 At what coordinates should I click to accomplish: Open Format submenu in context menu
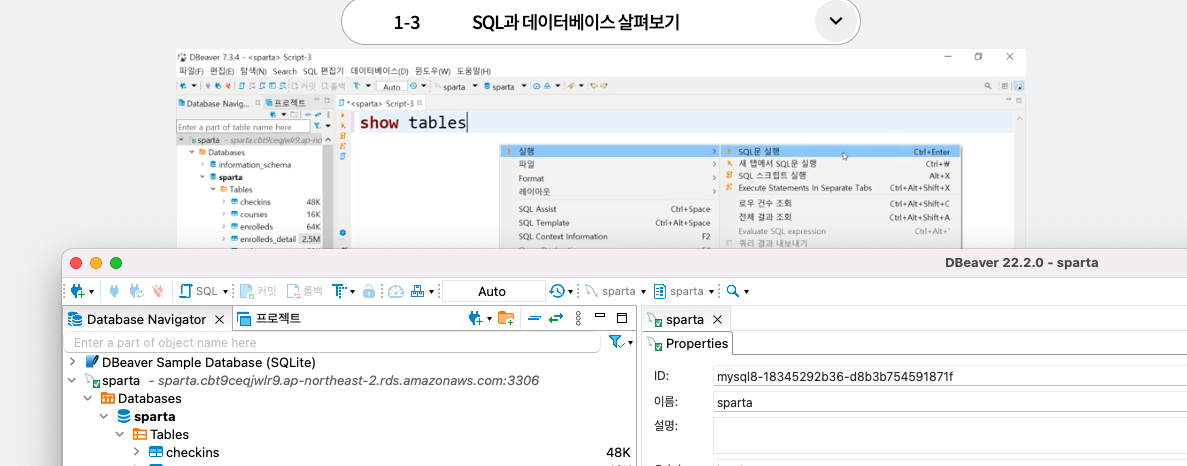[609, 179]
